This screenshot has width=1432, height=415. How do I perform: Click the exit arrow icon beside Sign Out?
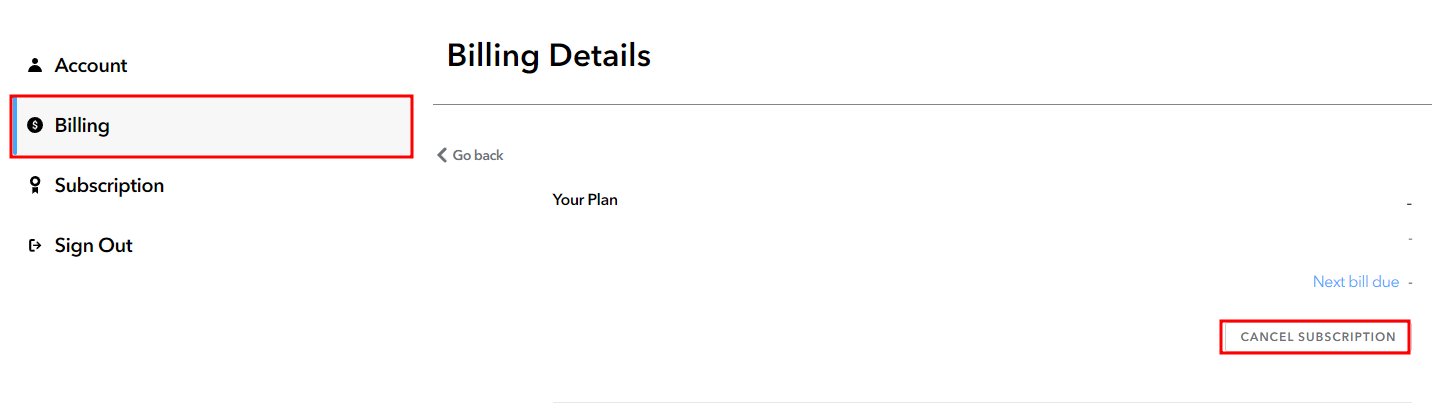click(x=35, y=245)
